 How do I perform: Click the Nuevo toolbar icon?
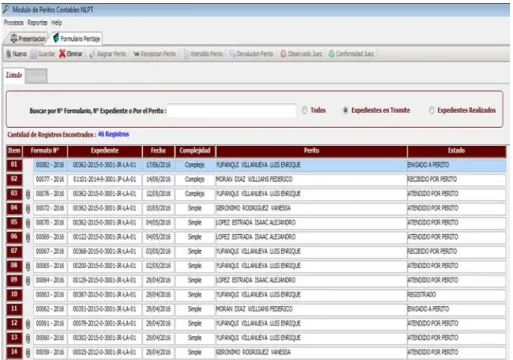pyautogui.click(x=9, y=54)
